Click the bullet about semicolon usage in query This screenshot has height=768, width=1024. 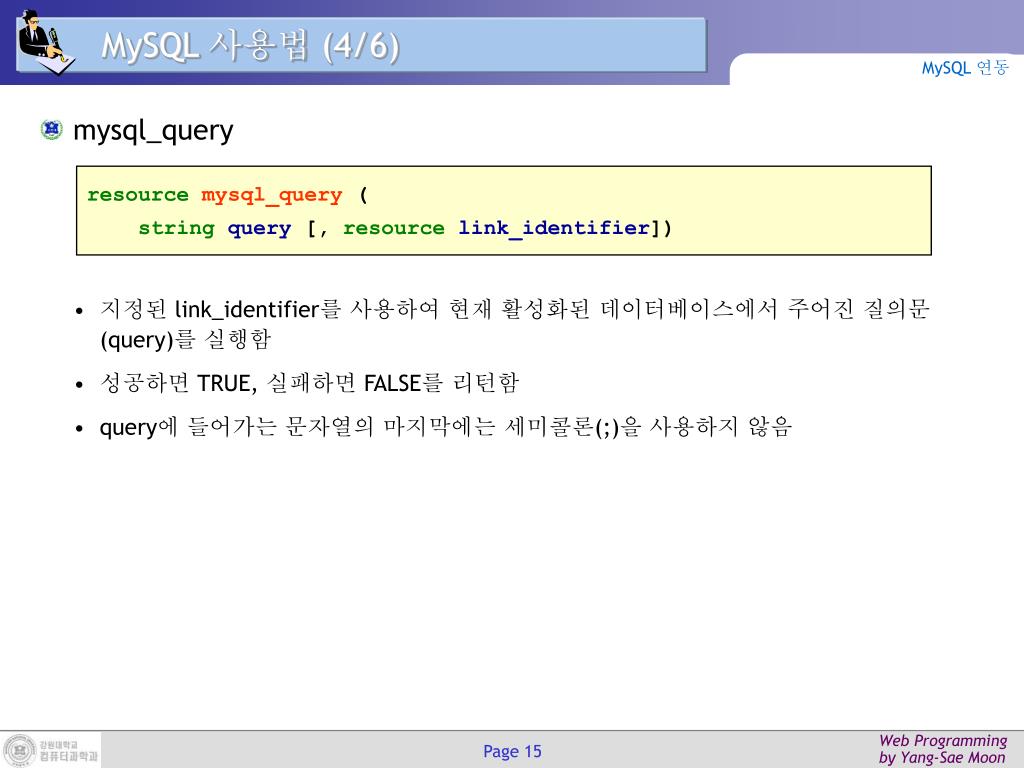tap(445, 428)
